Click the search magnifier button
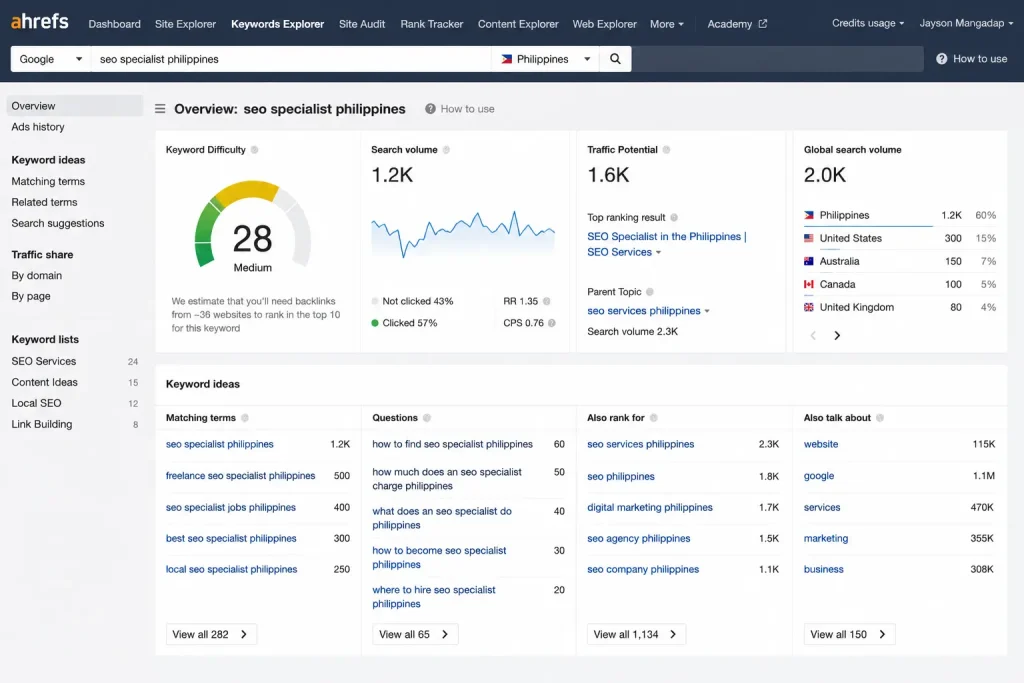The width and height of the screenshot is (1024, 683). 615,59
